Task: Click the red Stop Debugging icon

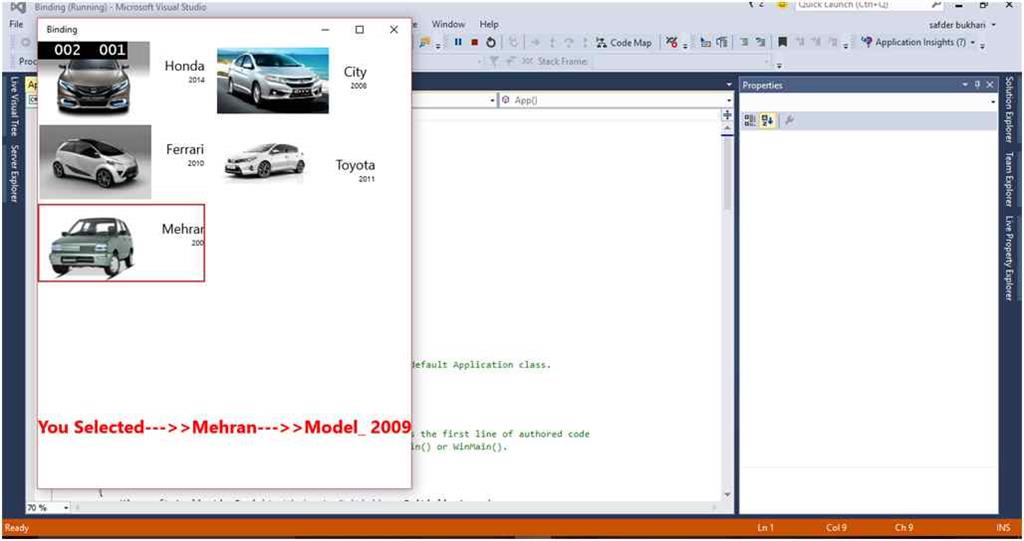Action: click(x=474, y=43)
